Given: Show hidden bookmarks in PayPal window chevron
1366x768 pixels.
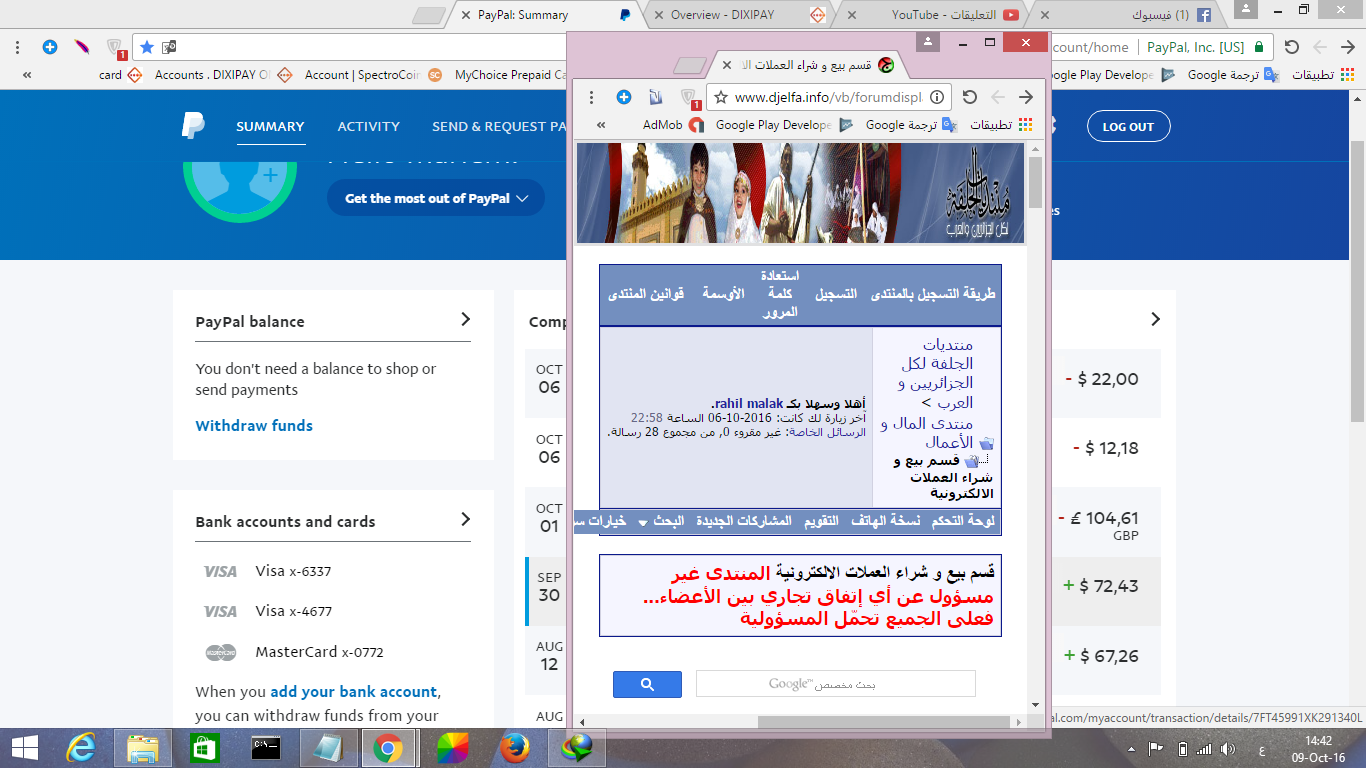Looking at the screenshot, I should pos(26,74).
